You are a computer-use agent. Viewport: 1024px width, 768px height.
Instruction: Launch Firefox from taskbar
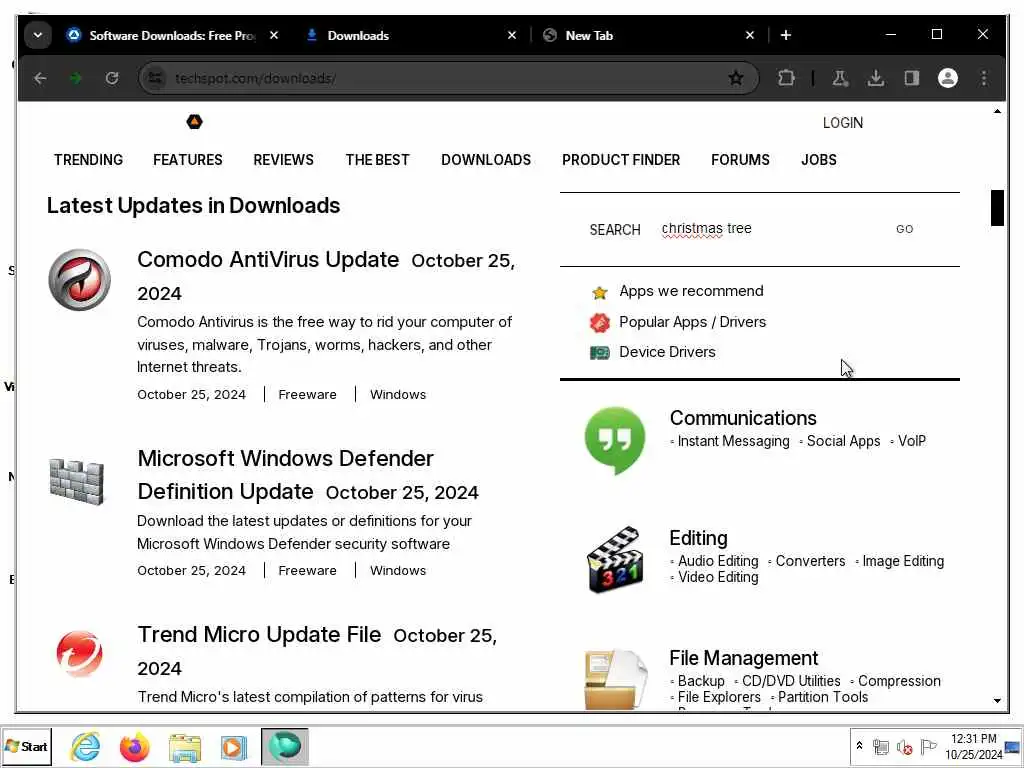[x=135, y=746]
